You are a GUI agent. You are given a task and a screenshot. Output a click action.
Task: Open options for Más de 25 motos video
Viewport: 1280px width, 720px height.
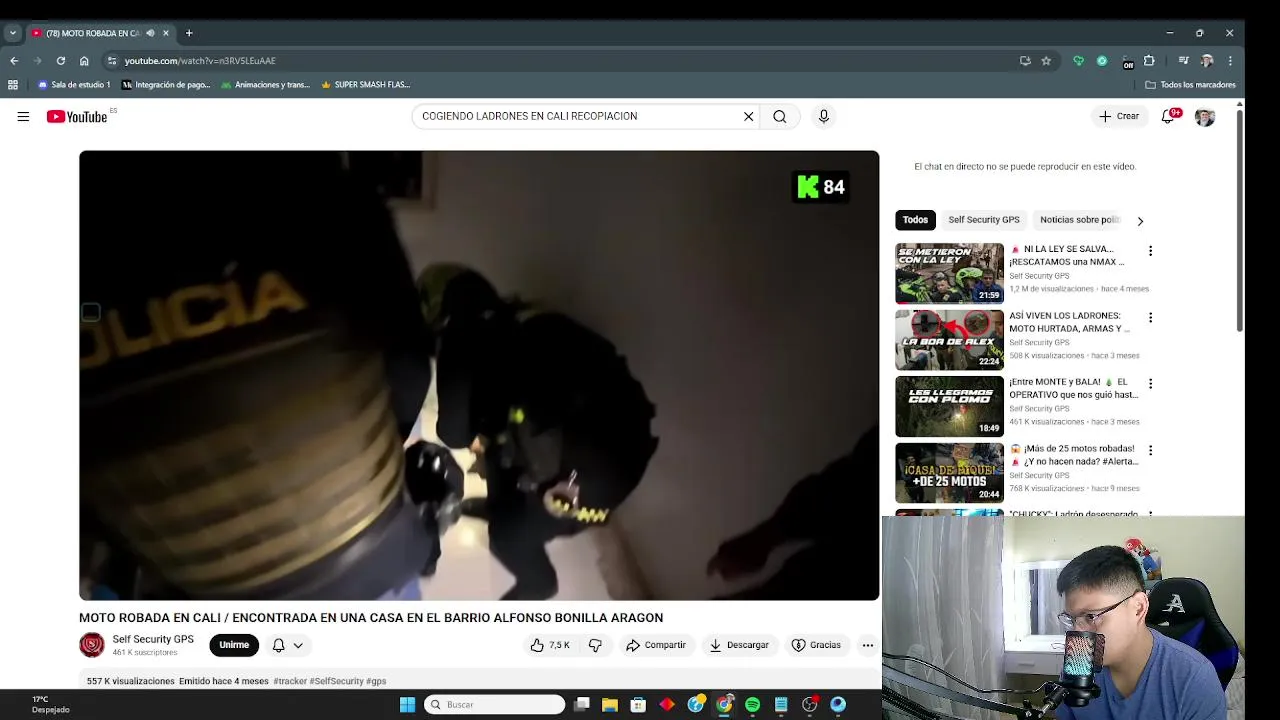[x=1150, y=451]
